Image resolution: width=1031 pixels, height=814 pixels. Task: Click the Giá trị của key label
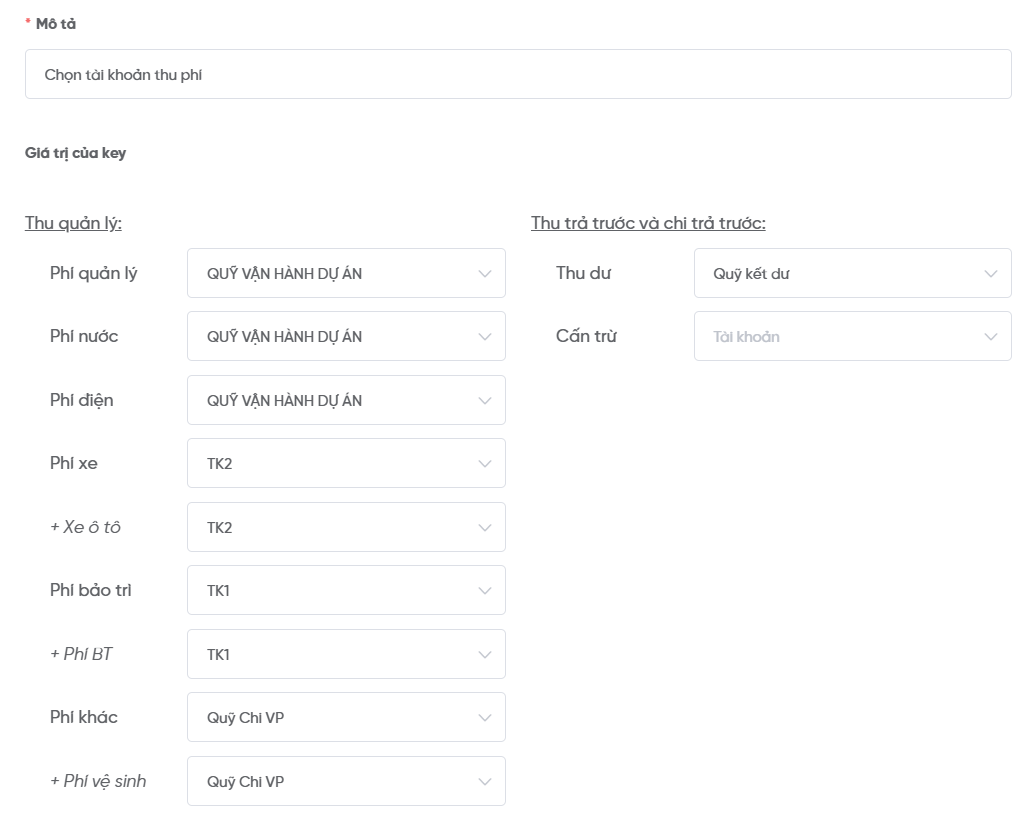(75, 153)
